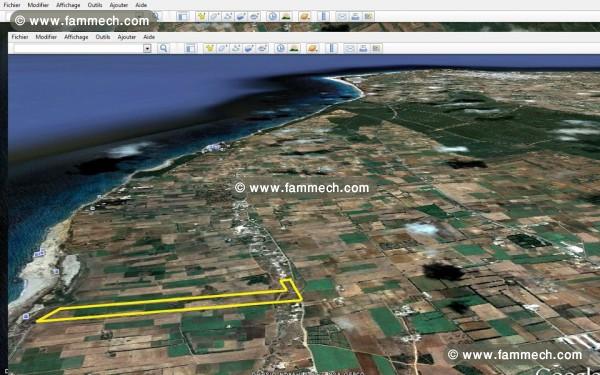Open the Outils menu in front window
The width and height of the screenshot is (600, 375).
103,37
